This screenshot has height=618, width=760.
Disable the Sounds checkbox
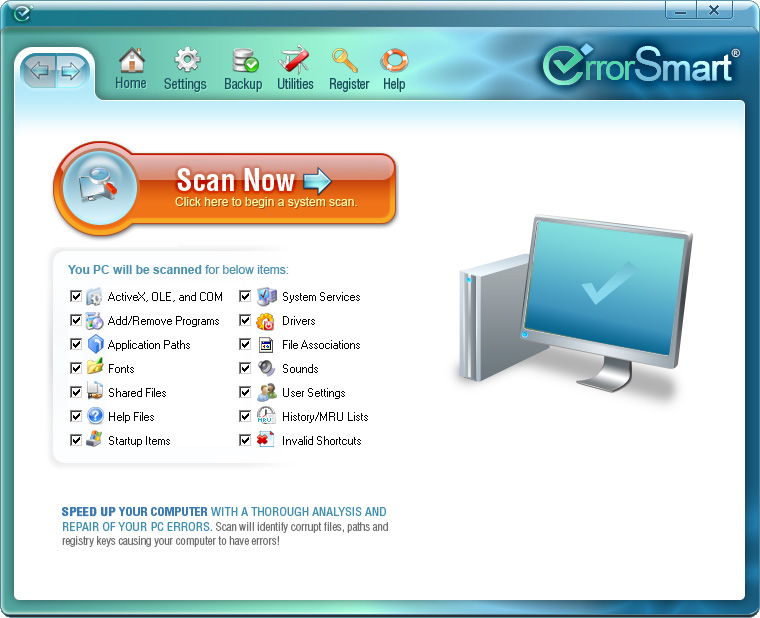pyautogui.click(x=245, y=368)
